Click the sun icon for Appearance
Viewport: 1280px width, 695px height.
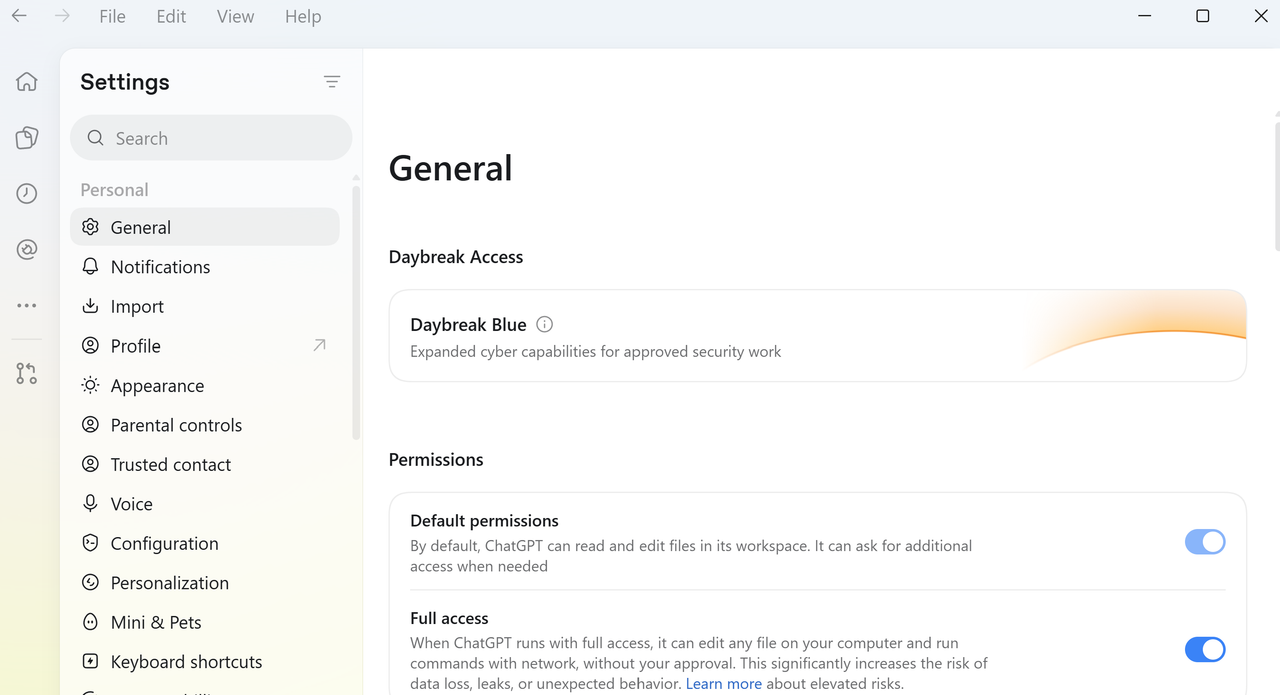click(x=90, y=385)
